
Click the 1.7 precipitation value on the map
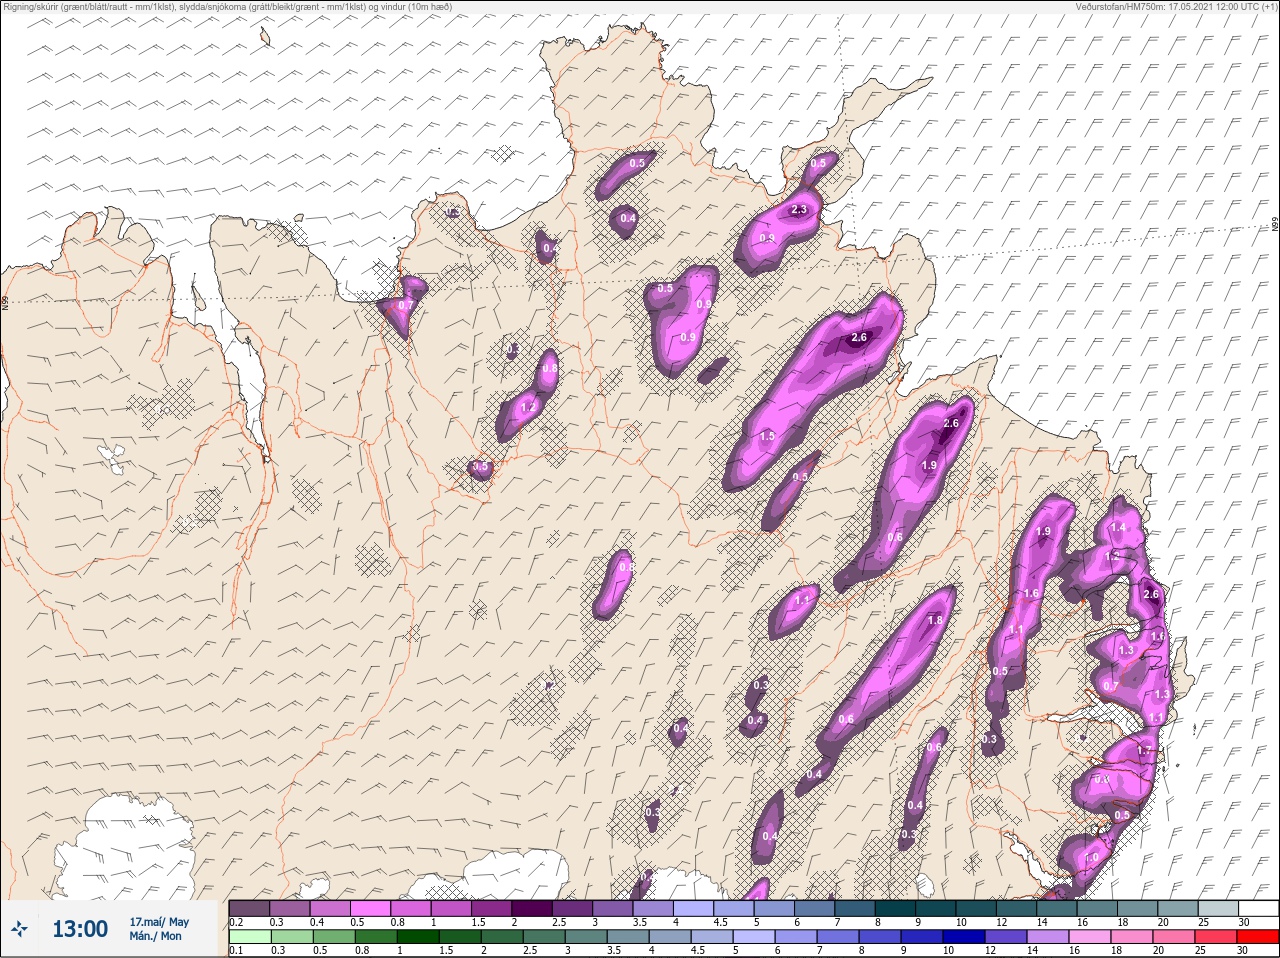[1144, 750]
